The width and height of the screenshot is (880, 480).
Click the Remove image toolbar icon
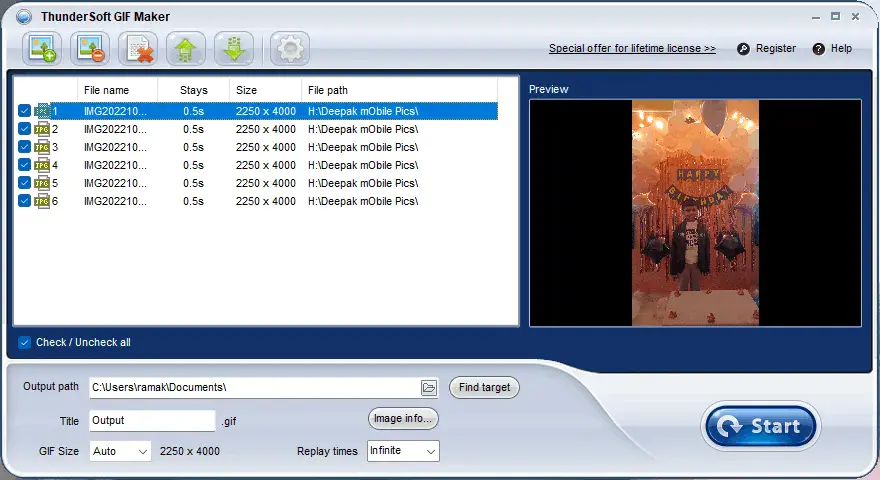[x=90, y=48]
